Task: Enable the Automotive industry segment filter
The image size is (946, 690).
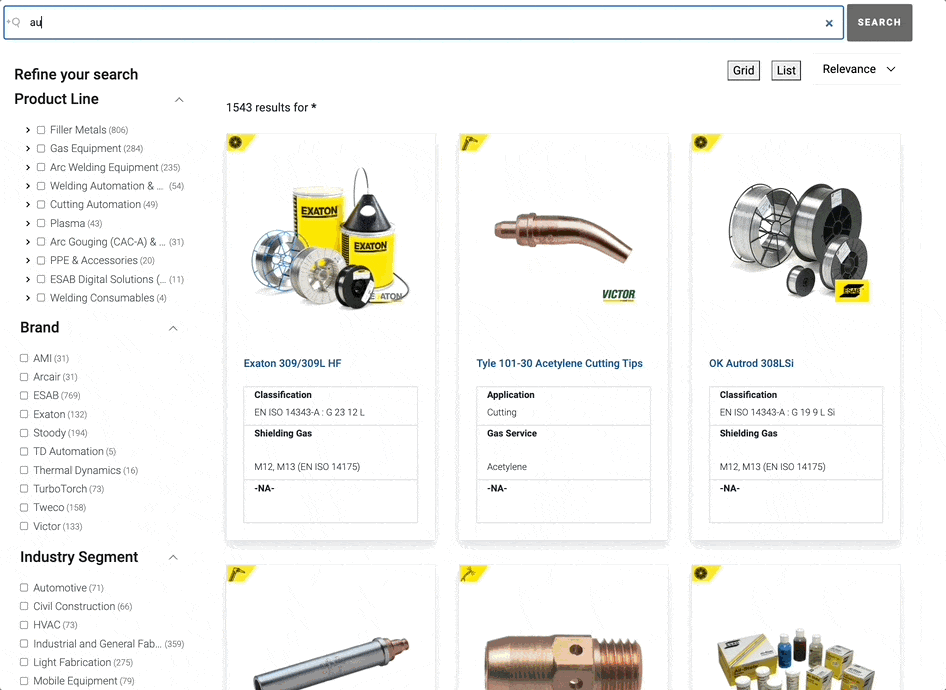Action: click(x=24, y=588)
